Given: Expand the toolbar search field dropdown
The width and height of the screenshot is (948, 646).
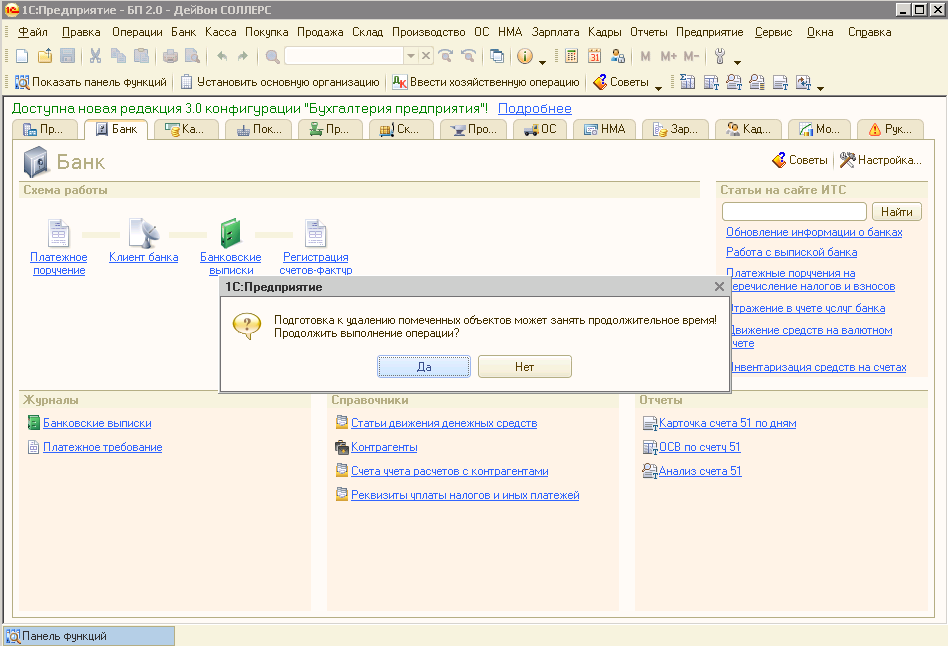Looking at the screenshot, I should (411, 56).
